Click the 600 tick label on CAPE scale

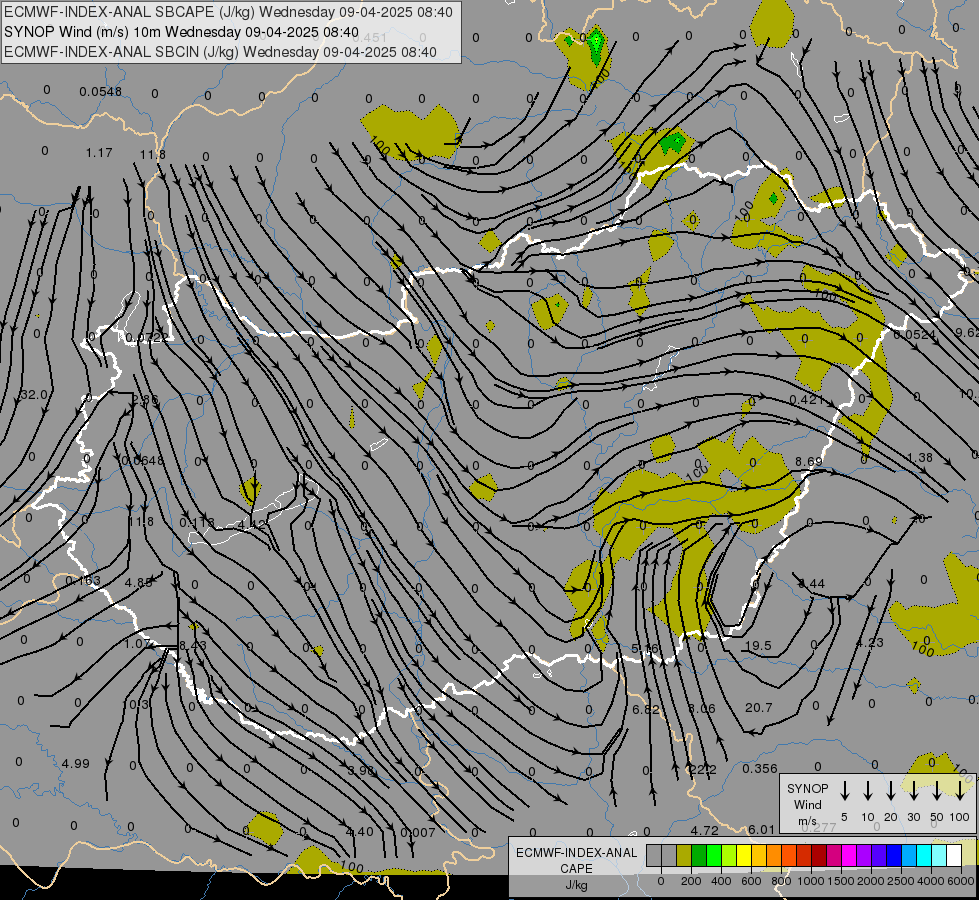751,881
